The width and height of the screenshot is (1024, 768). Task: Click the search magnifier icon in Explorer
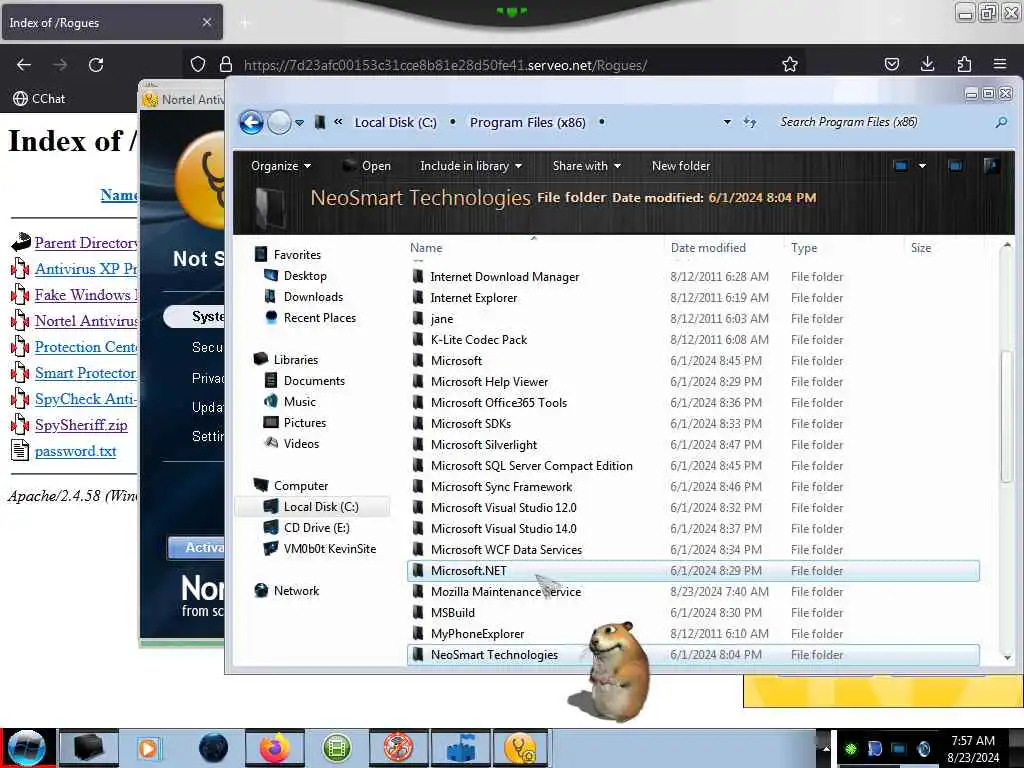1001,122
